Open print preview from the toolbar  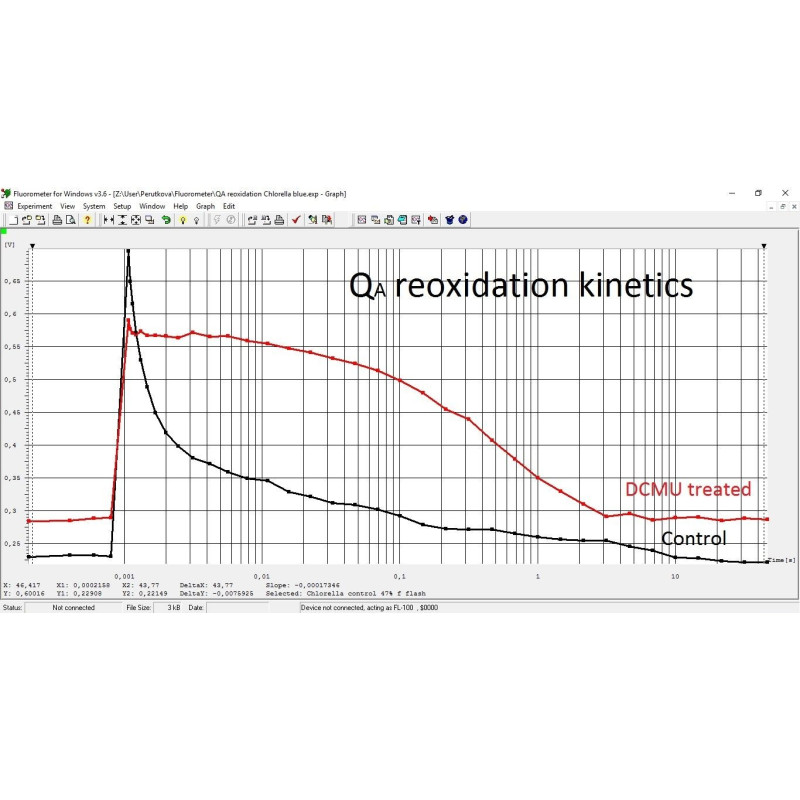point(70,223)
